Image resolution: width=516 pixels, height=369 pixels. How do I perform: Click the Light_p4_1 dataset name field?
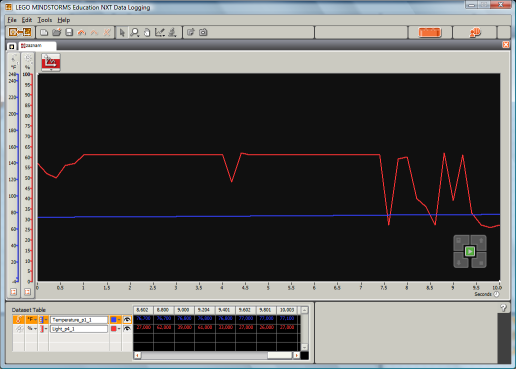[x=79, y=329]
